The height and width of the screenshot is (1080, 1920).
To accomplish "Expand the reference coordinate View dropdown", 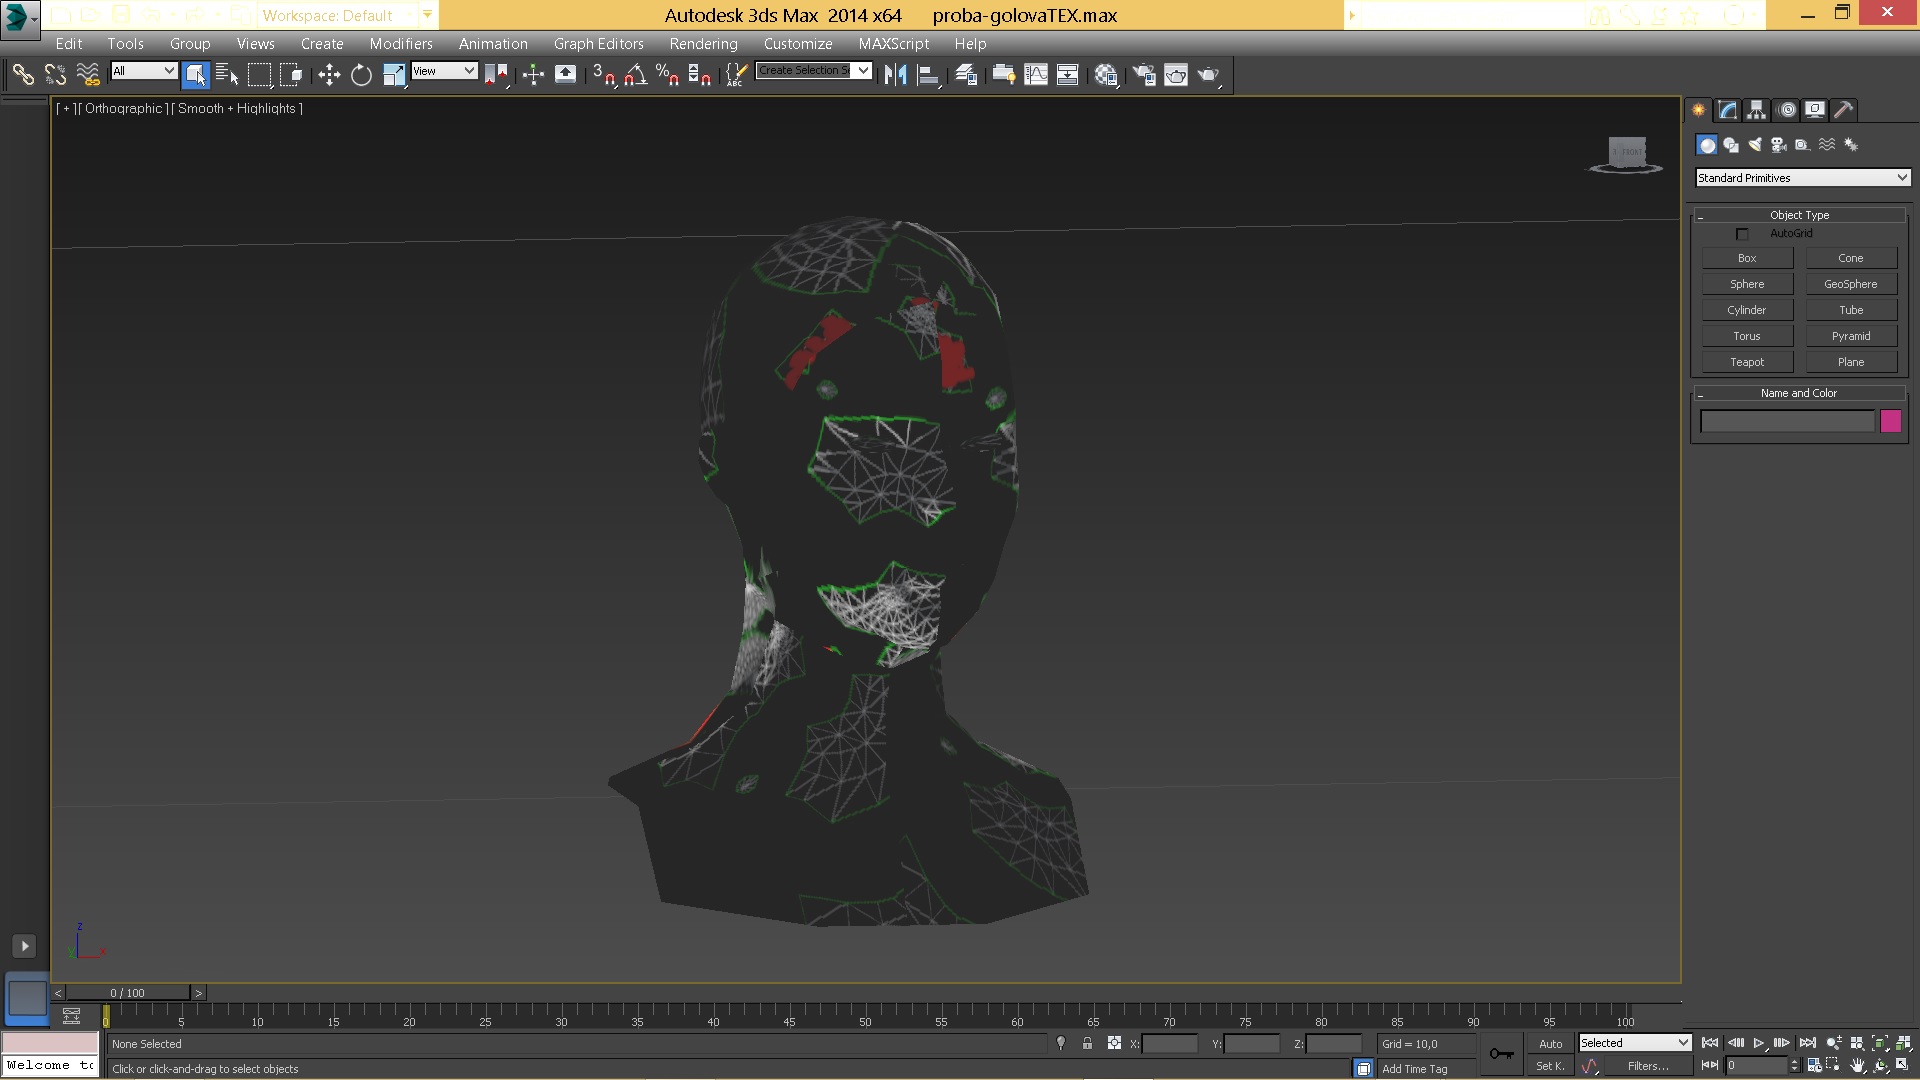I will pyautogui.click(x=444, y=71).
